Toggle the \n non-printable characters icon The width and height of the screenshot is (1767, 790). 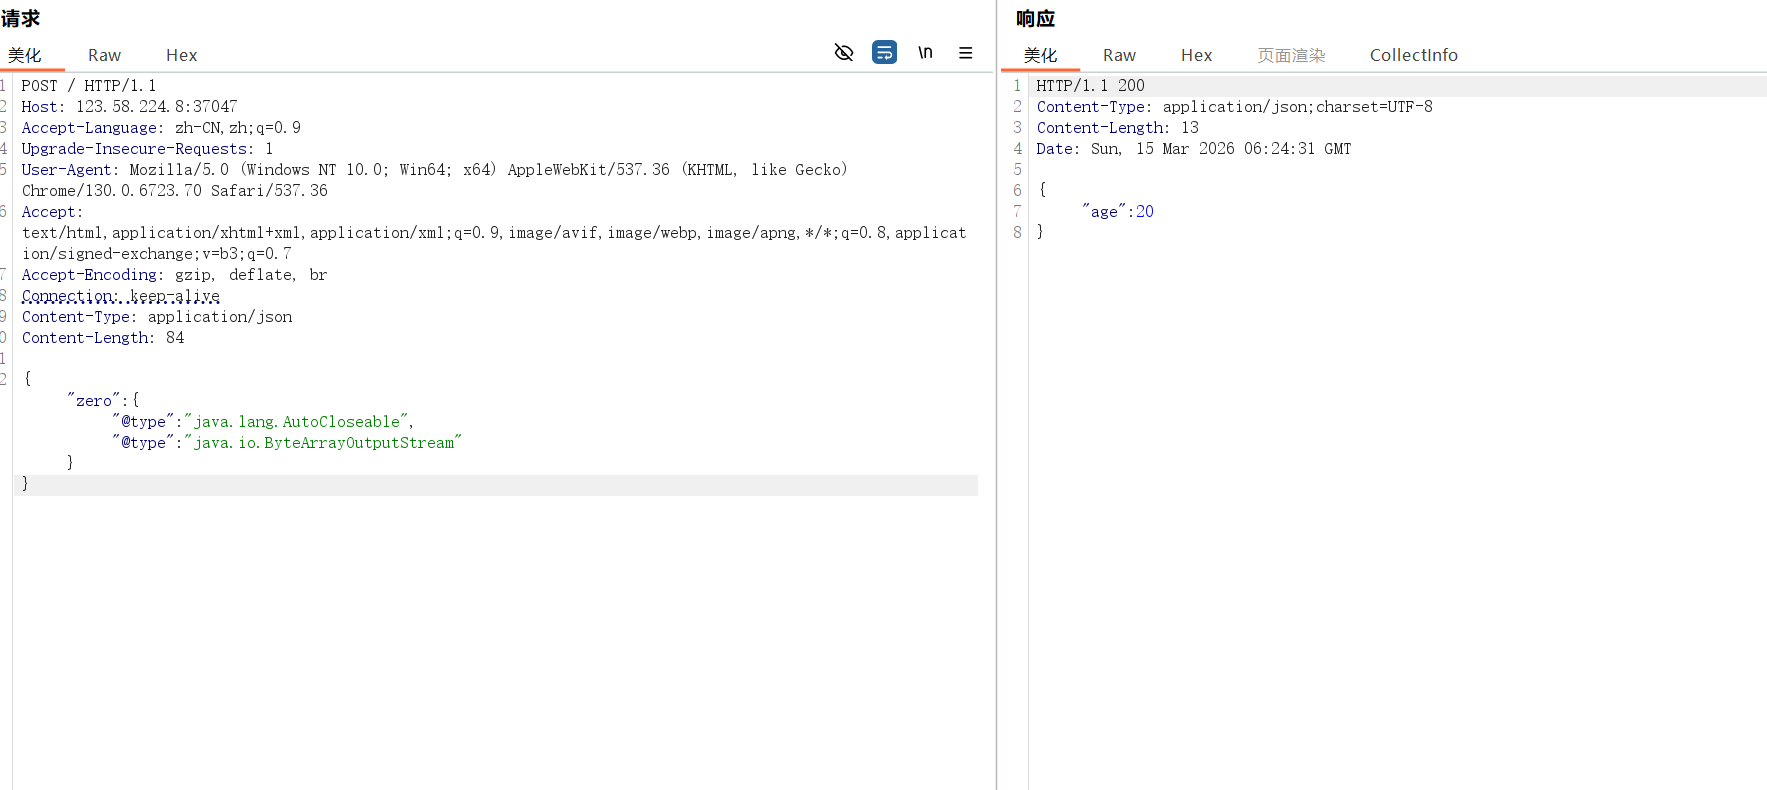(x=925, y=53)
